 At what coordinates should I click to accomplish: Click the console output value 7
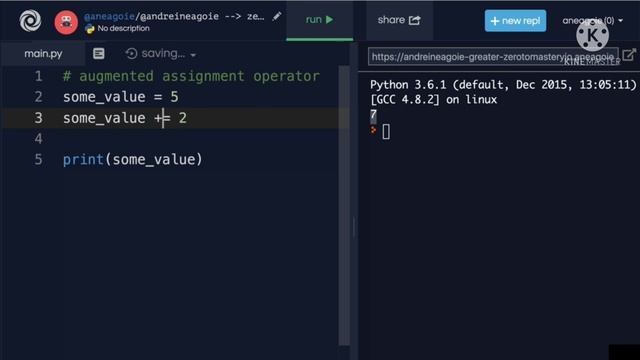tap(373, 115)
